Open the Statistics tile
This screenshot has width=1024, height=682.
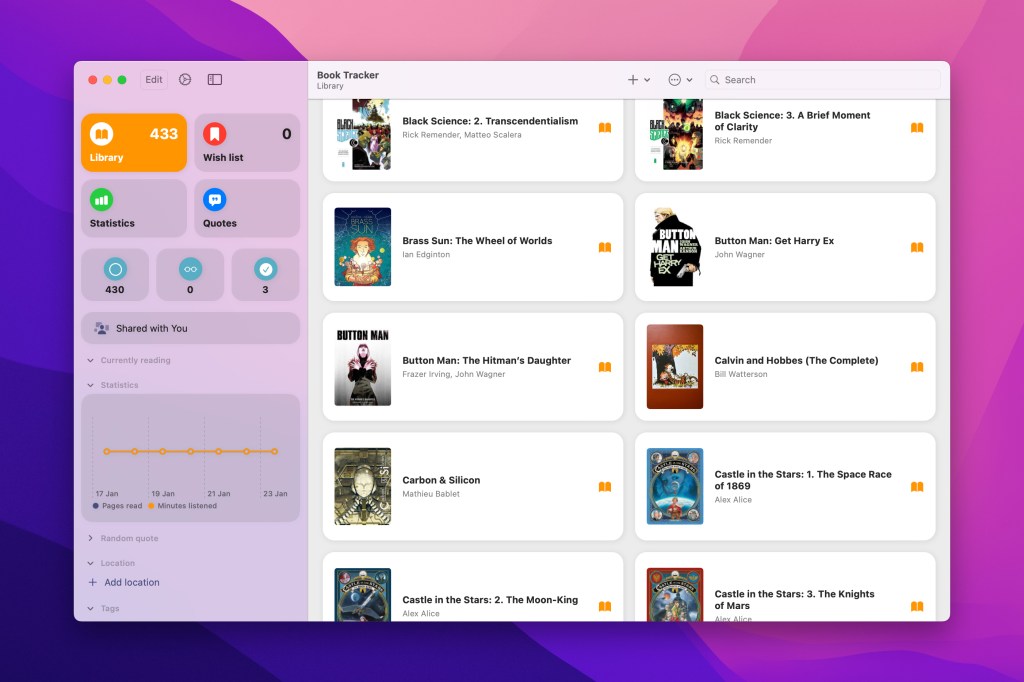coord(134,208)
